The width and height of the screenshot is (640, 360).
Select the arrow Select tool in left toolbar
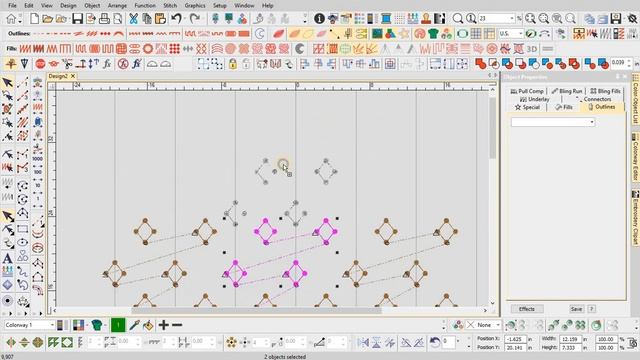(8, 82)
